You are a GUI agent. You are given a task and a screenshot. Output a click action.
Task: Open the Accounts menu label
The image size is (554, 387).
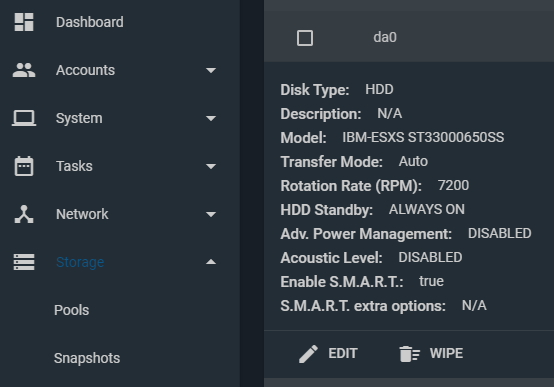pos(86,70)
